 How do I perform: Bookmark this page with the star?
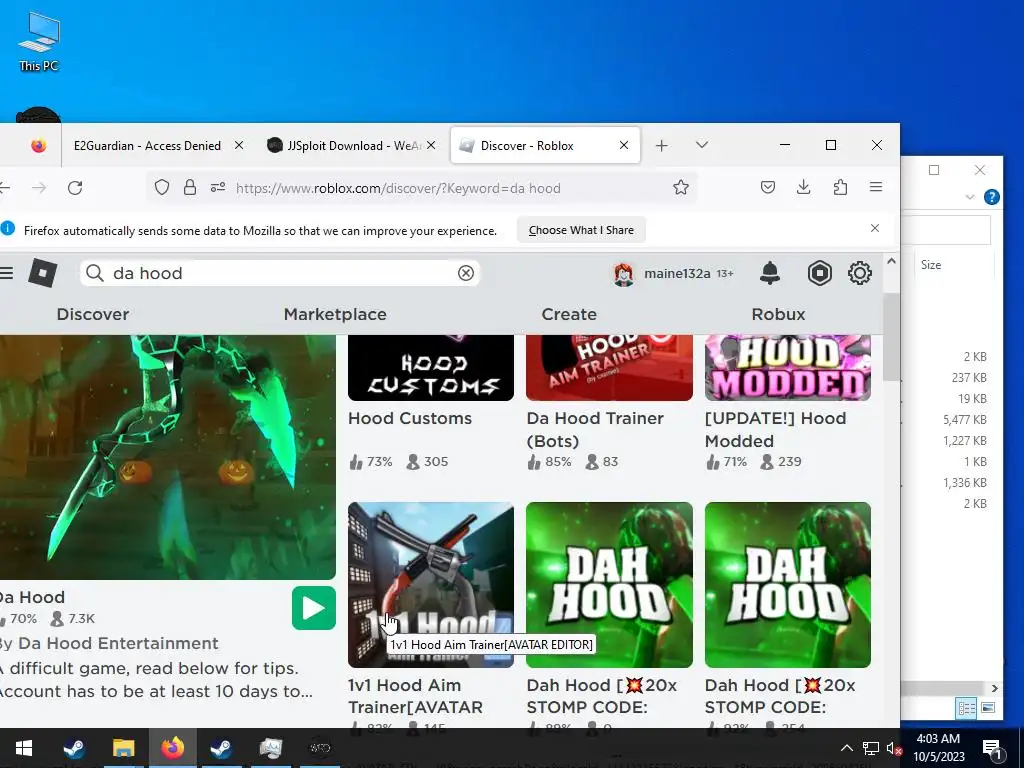681,188
